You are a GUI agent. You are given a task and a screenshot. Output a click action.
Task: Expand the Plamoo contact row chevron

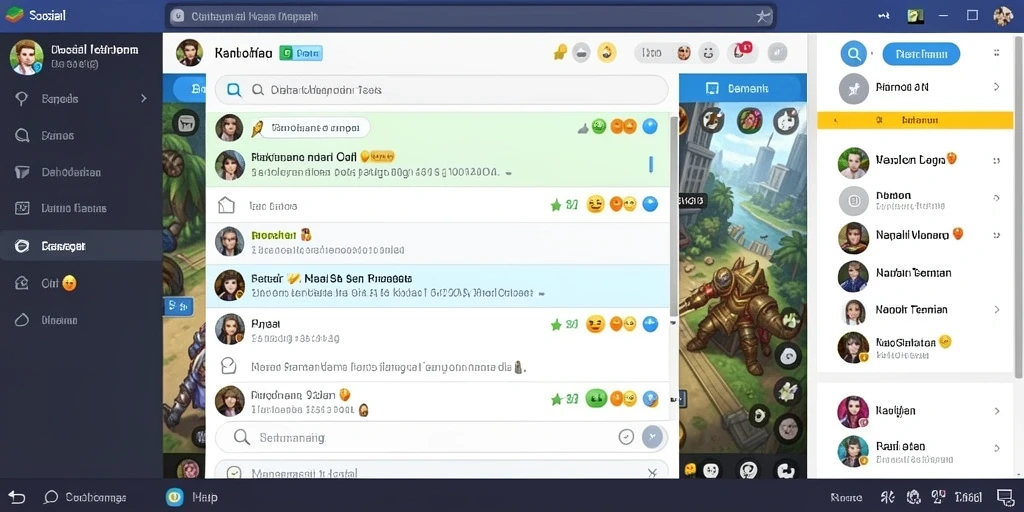click(x=997, y=87)
